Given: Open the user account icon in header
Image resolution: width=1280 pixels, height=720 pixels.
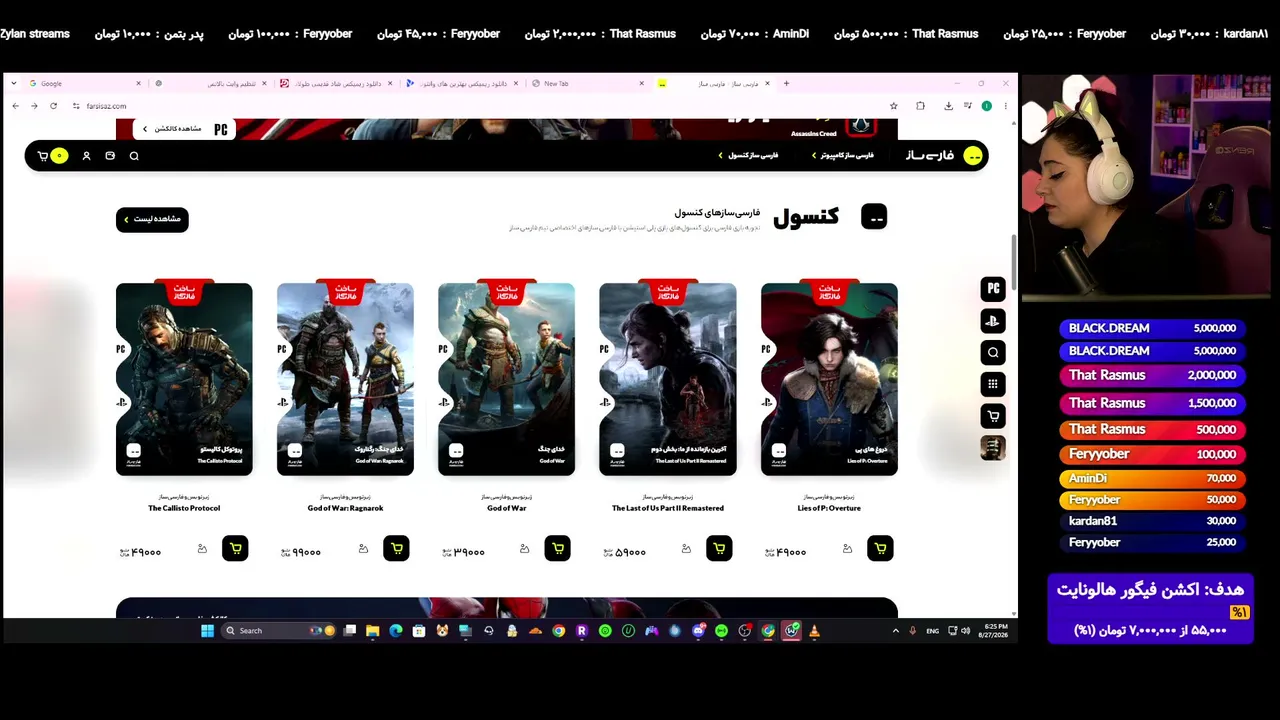Looking at the screenshot, I should 86,156.
